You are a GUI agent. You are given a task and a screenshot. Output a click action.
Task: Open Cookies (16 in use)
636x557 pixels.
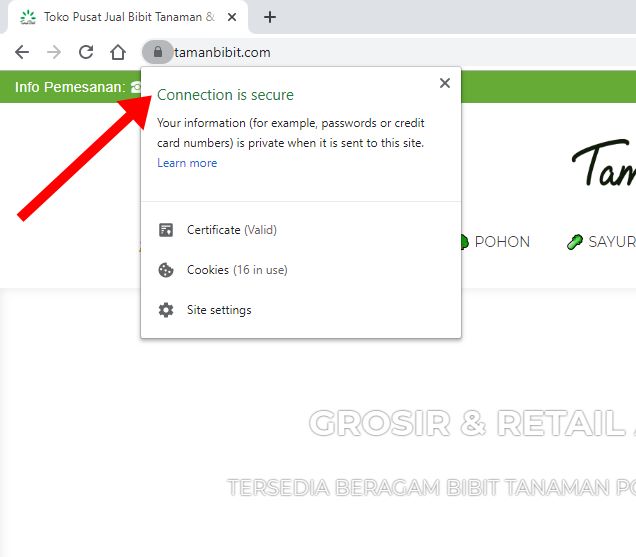click(301, 270)
